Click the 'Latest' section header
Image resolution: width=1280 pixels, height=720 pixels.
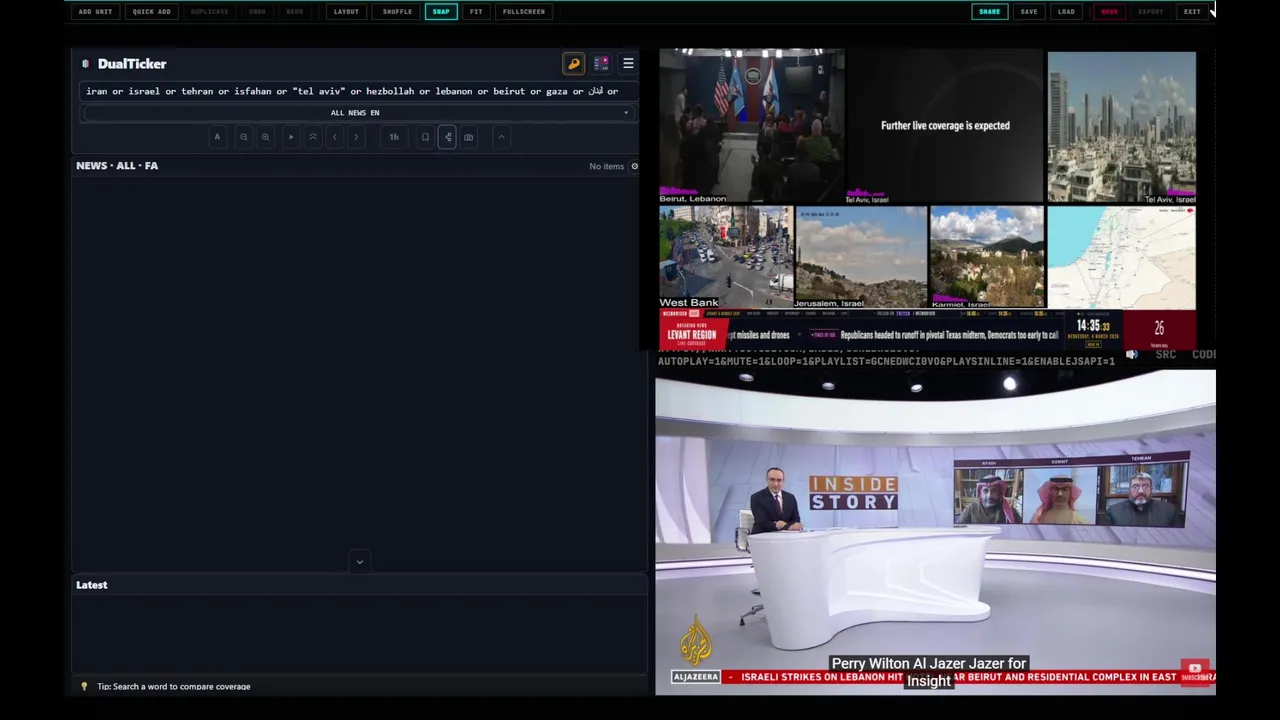pyautogui.click(x=92, y=585)
